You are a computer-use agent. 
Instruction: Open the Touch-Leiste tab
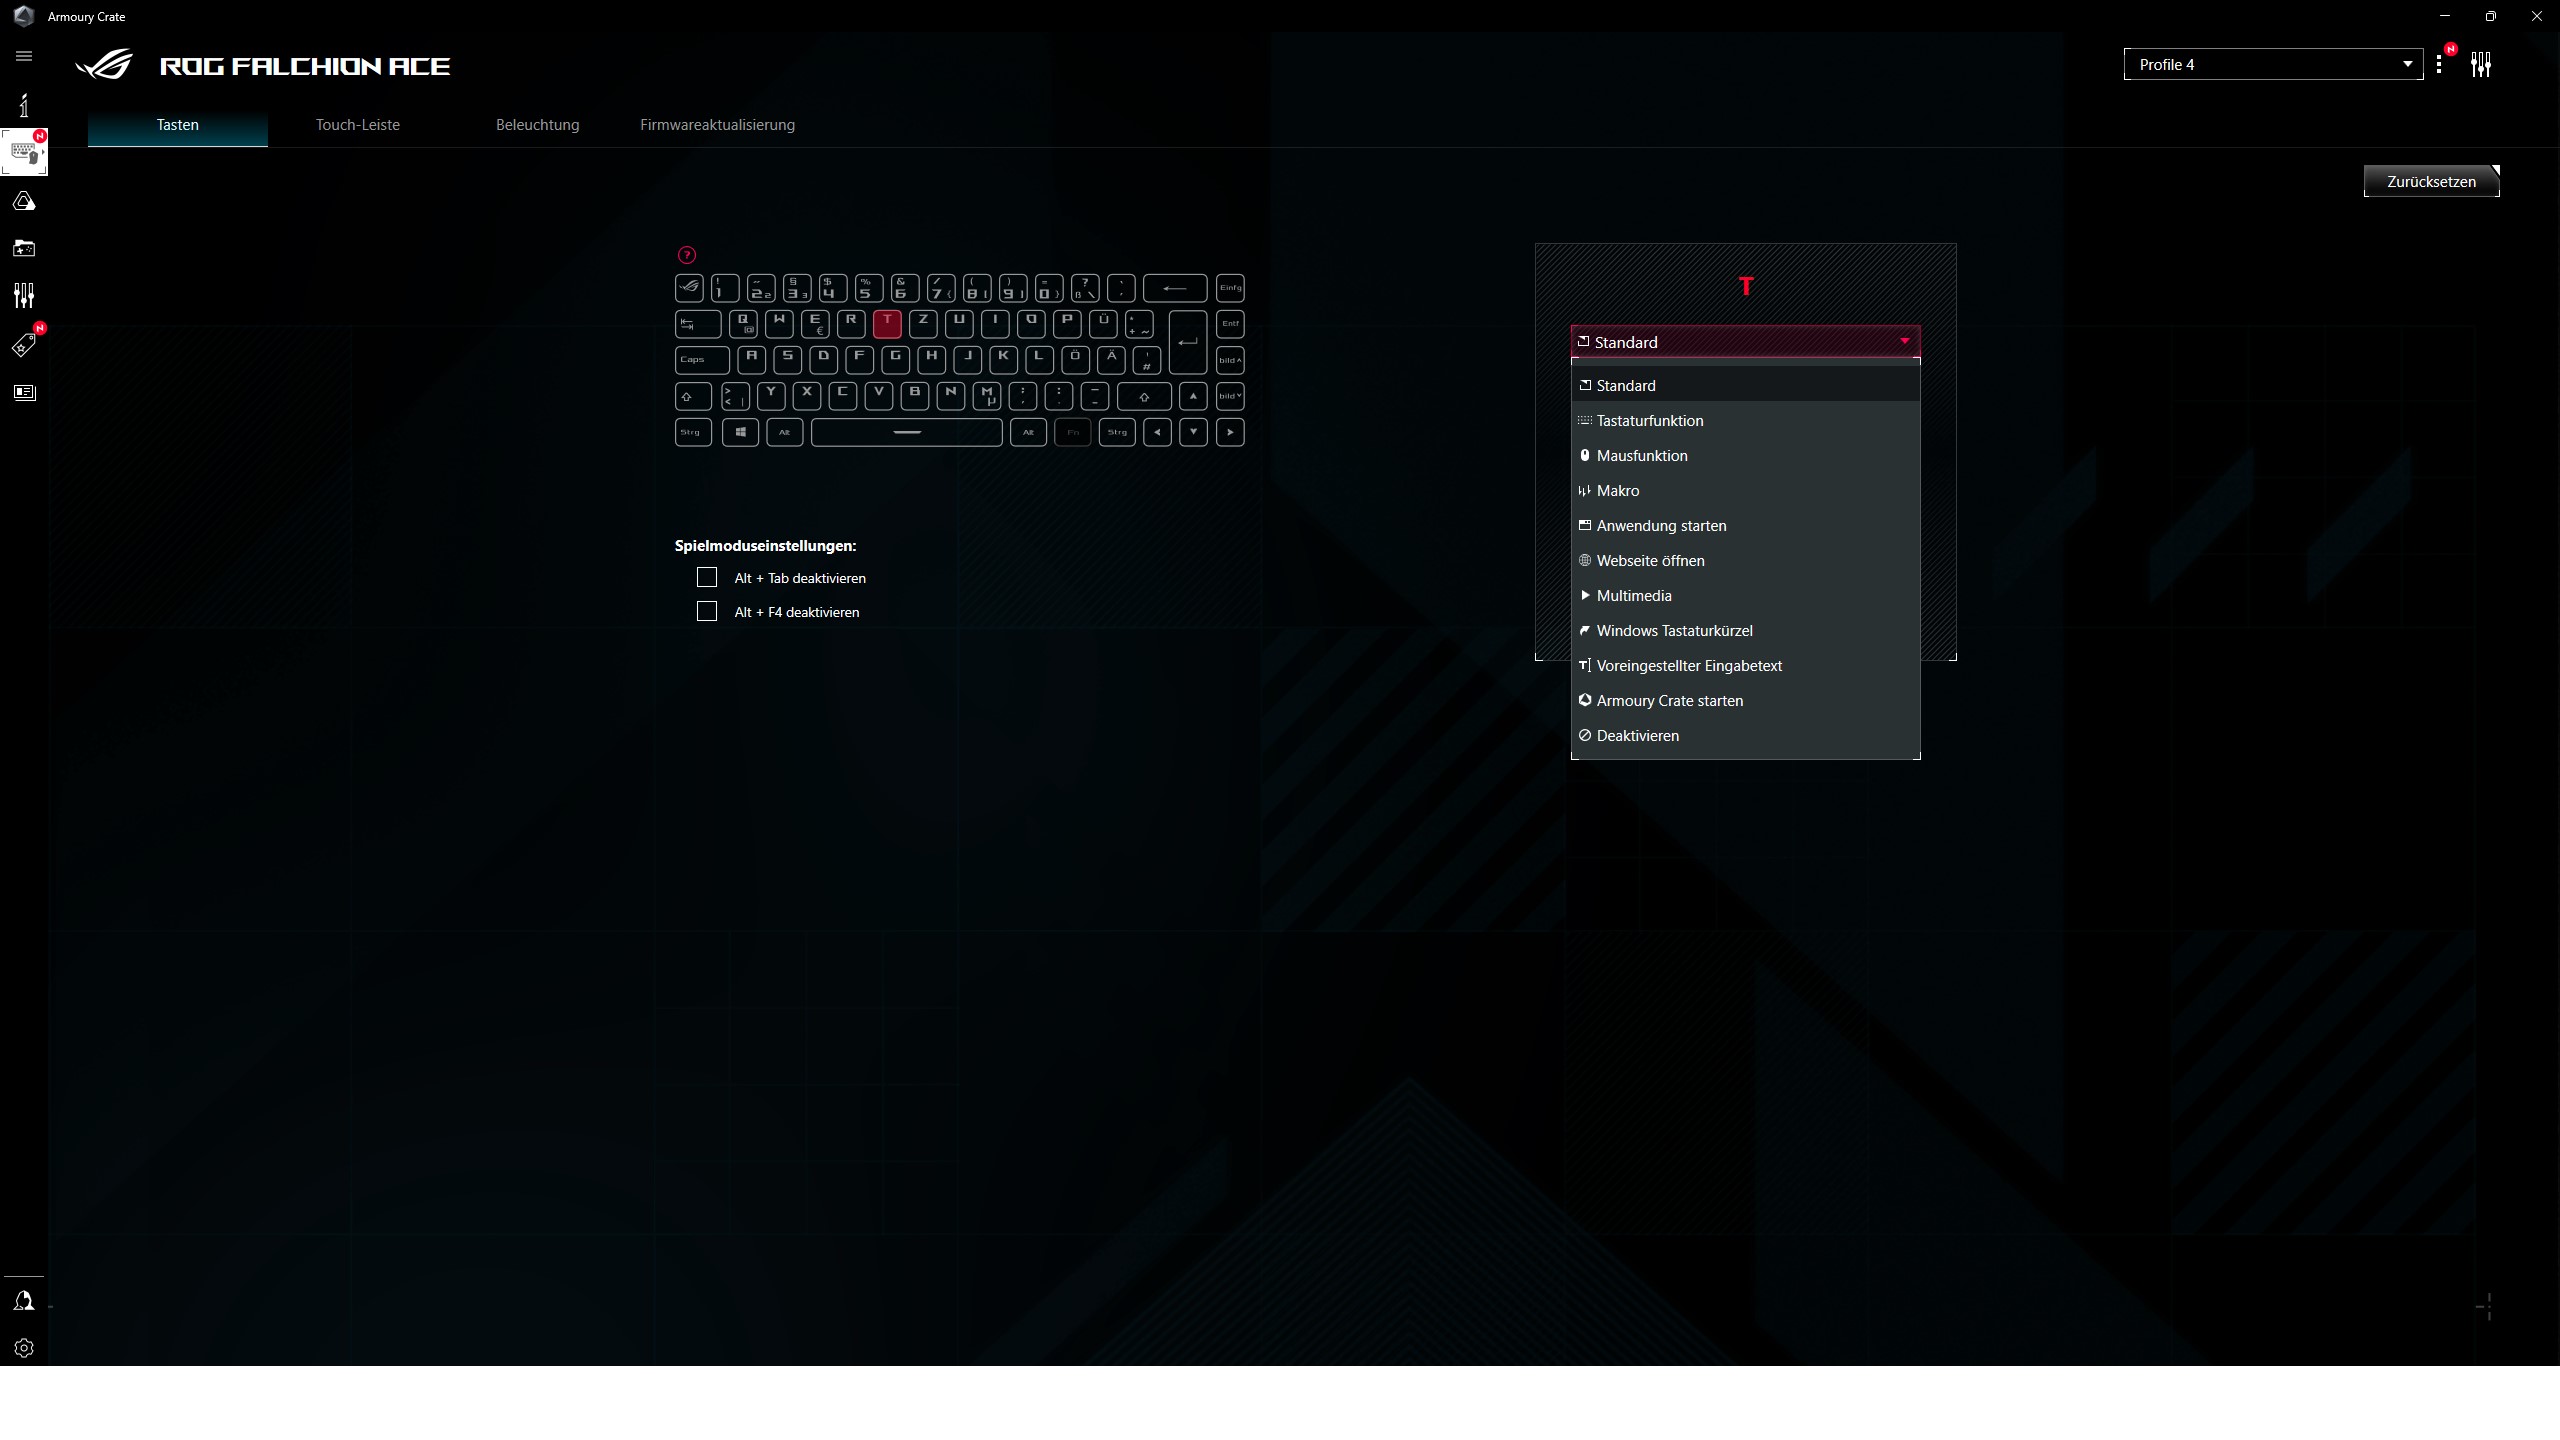[x=357, y=125]
